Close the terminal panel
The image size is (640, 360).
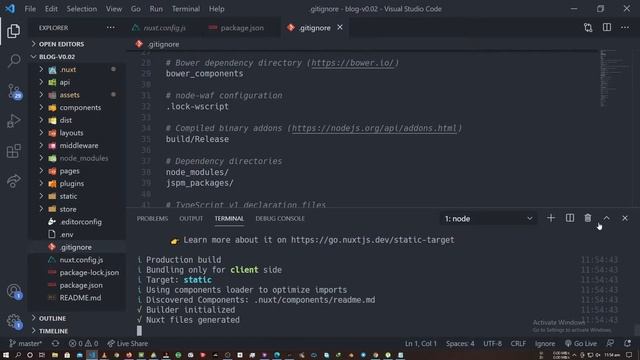tap(625, 218)
